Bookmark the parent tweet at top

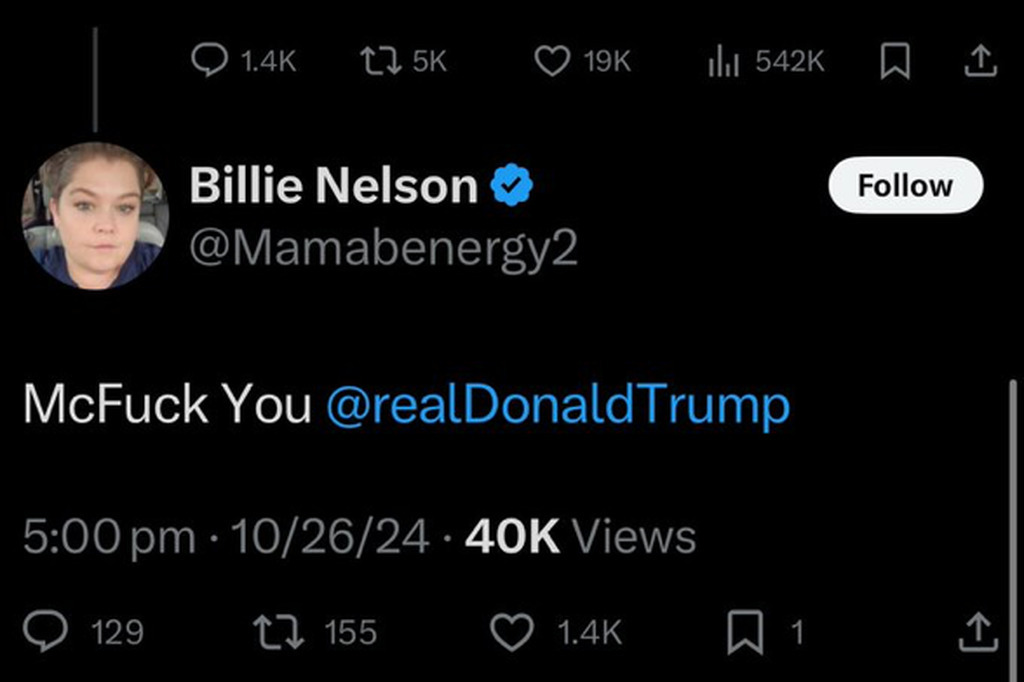tap(893, 62)
